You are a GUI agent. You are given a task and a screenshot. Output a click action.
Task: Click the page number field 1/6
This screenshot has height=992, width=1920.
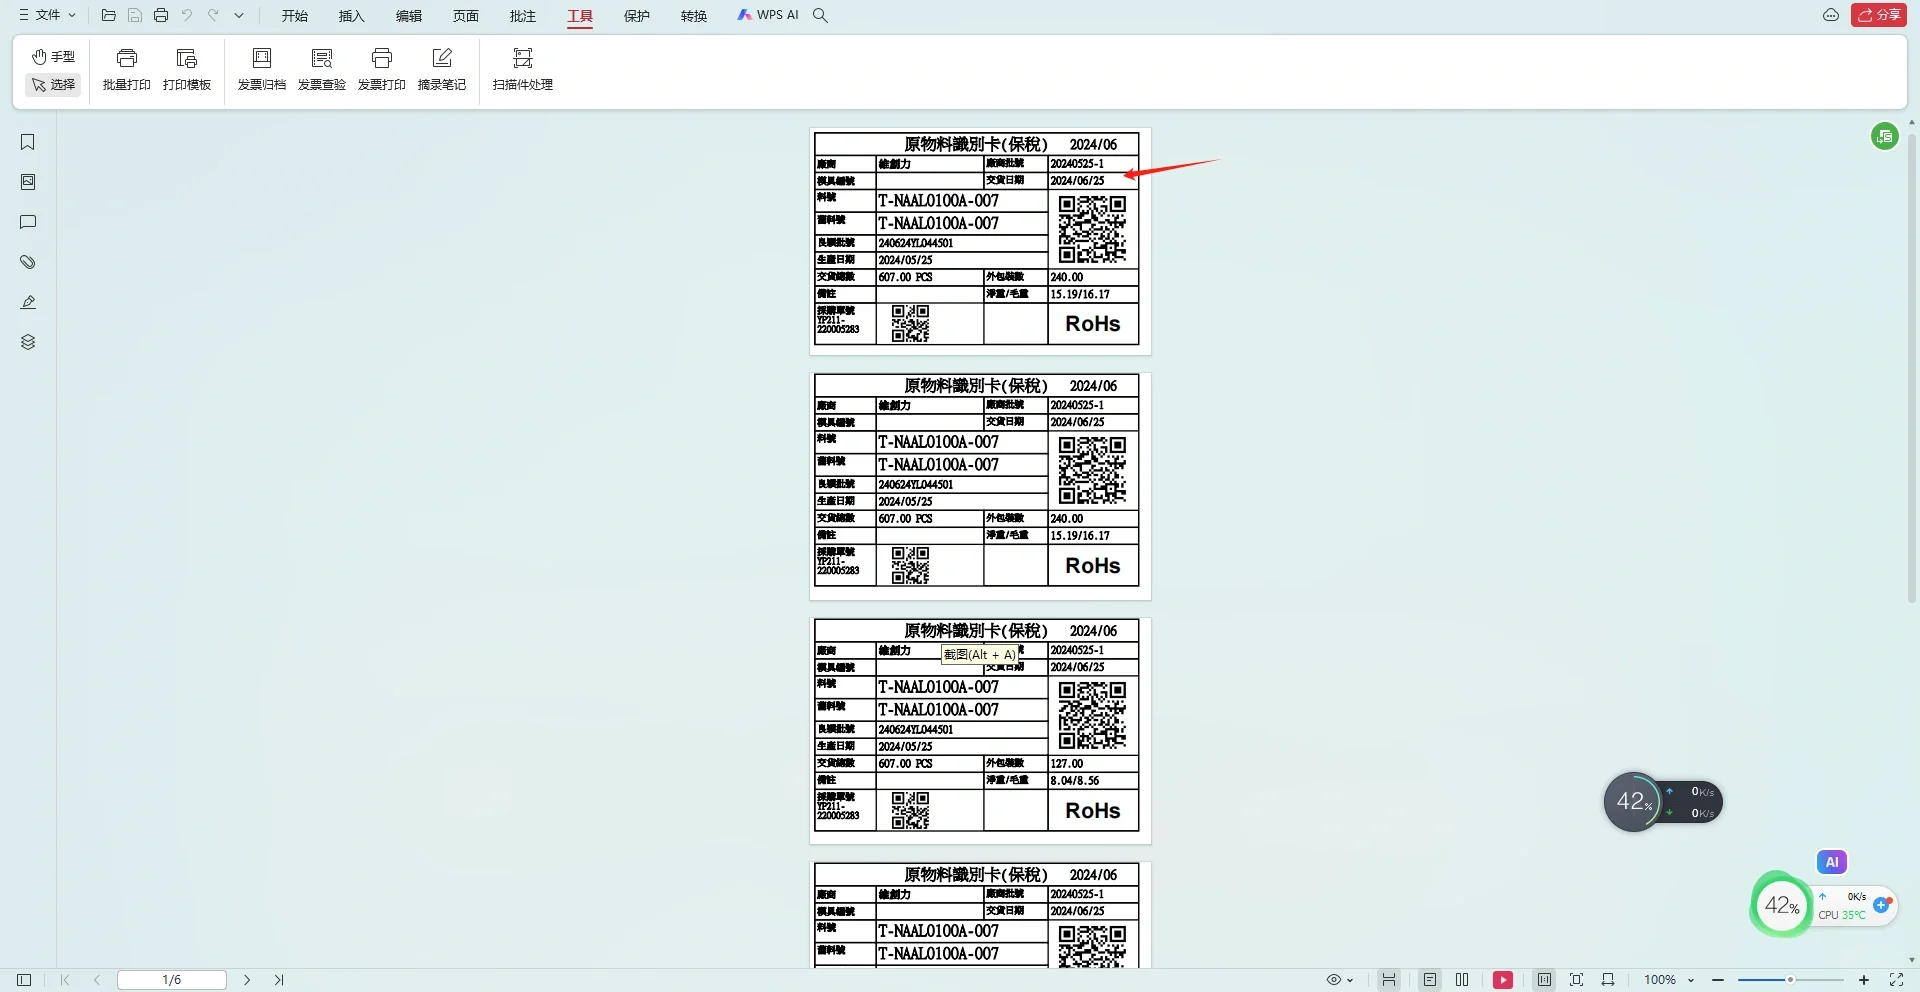pos(172,980)
